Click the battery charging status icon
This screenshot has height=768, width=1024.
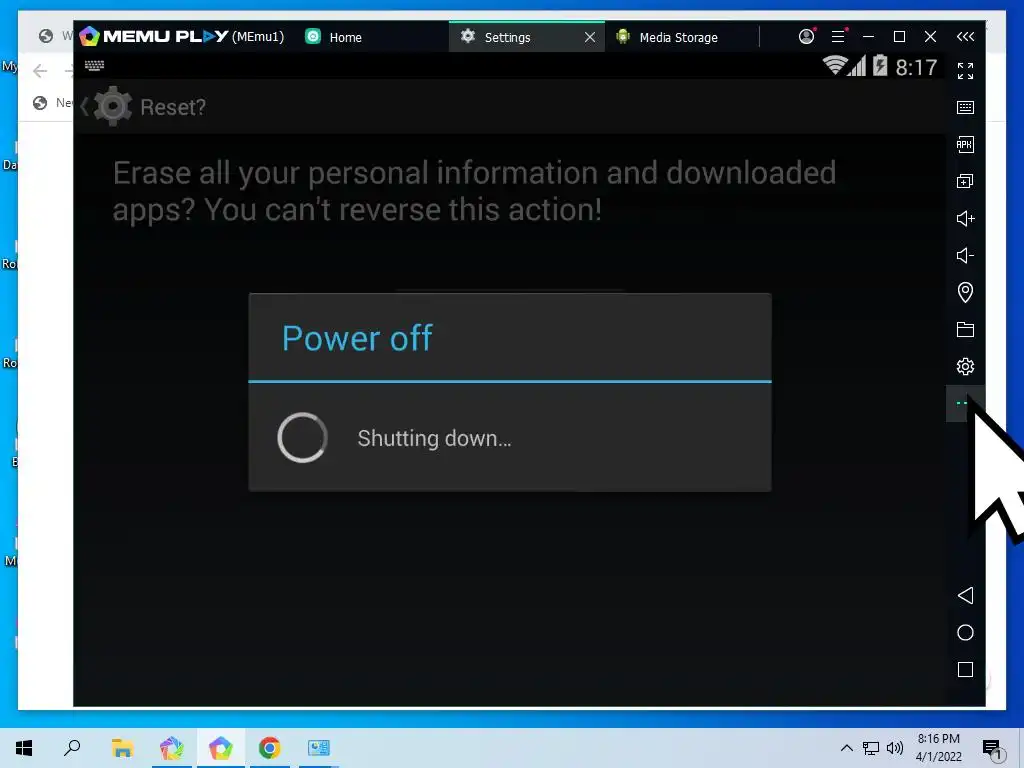tap(880, 65)
